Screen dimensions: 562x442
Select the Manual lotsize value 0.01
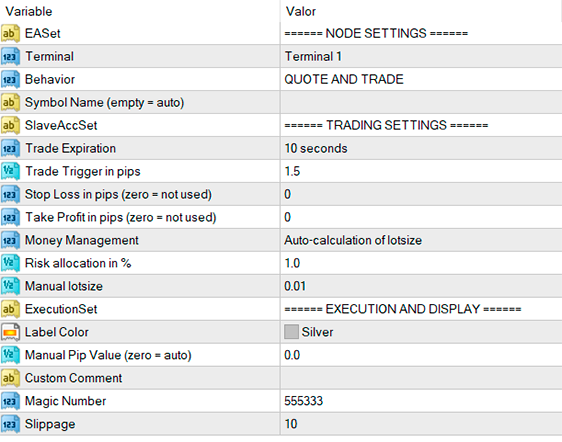(295, 286)
